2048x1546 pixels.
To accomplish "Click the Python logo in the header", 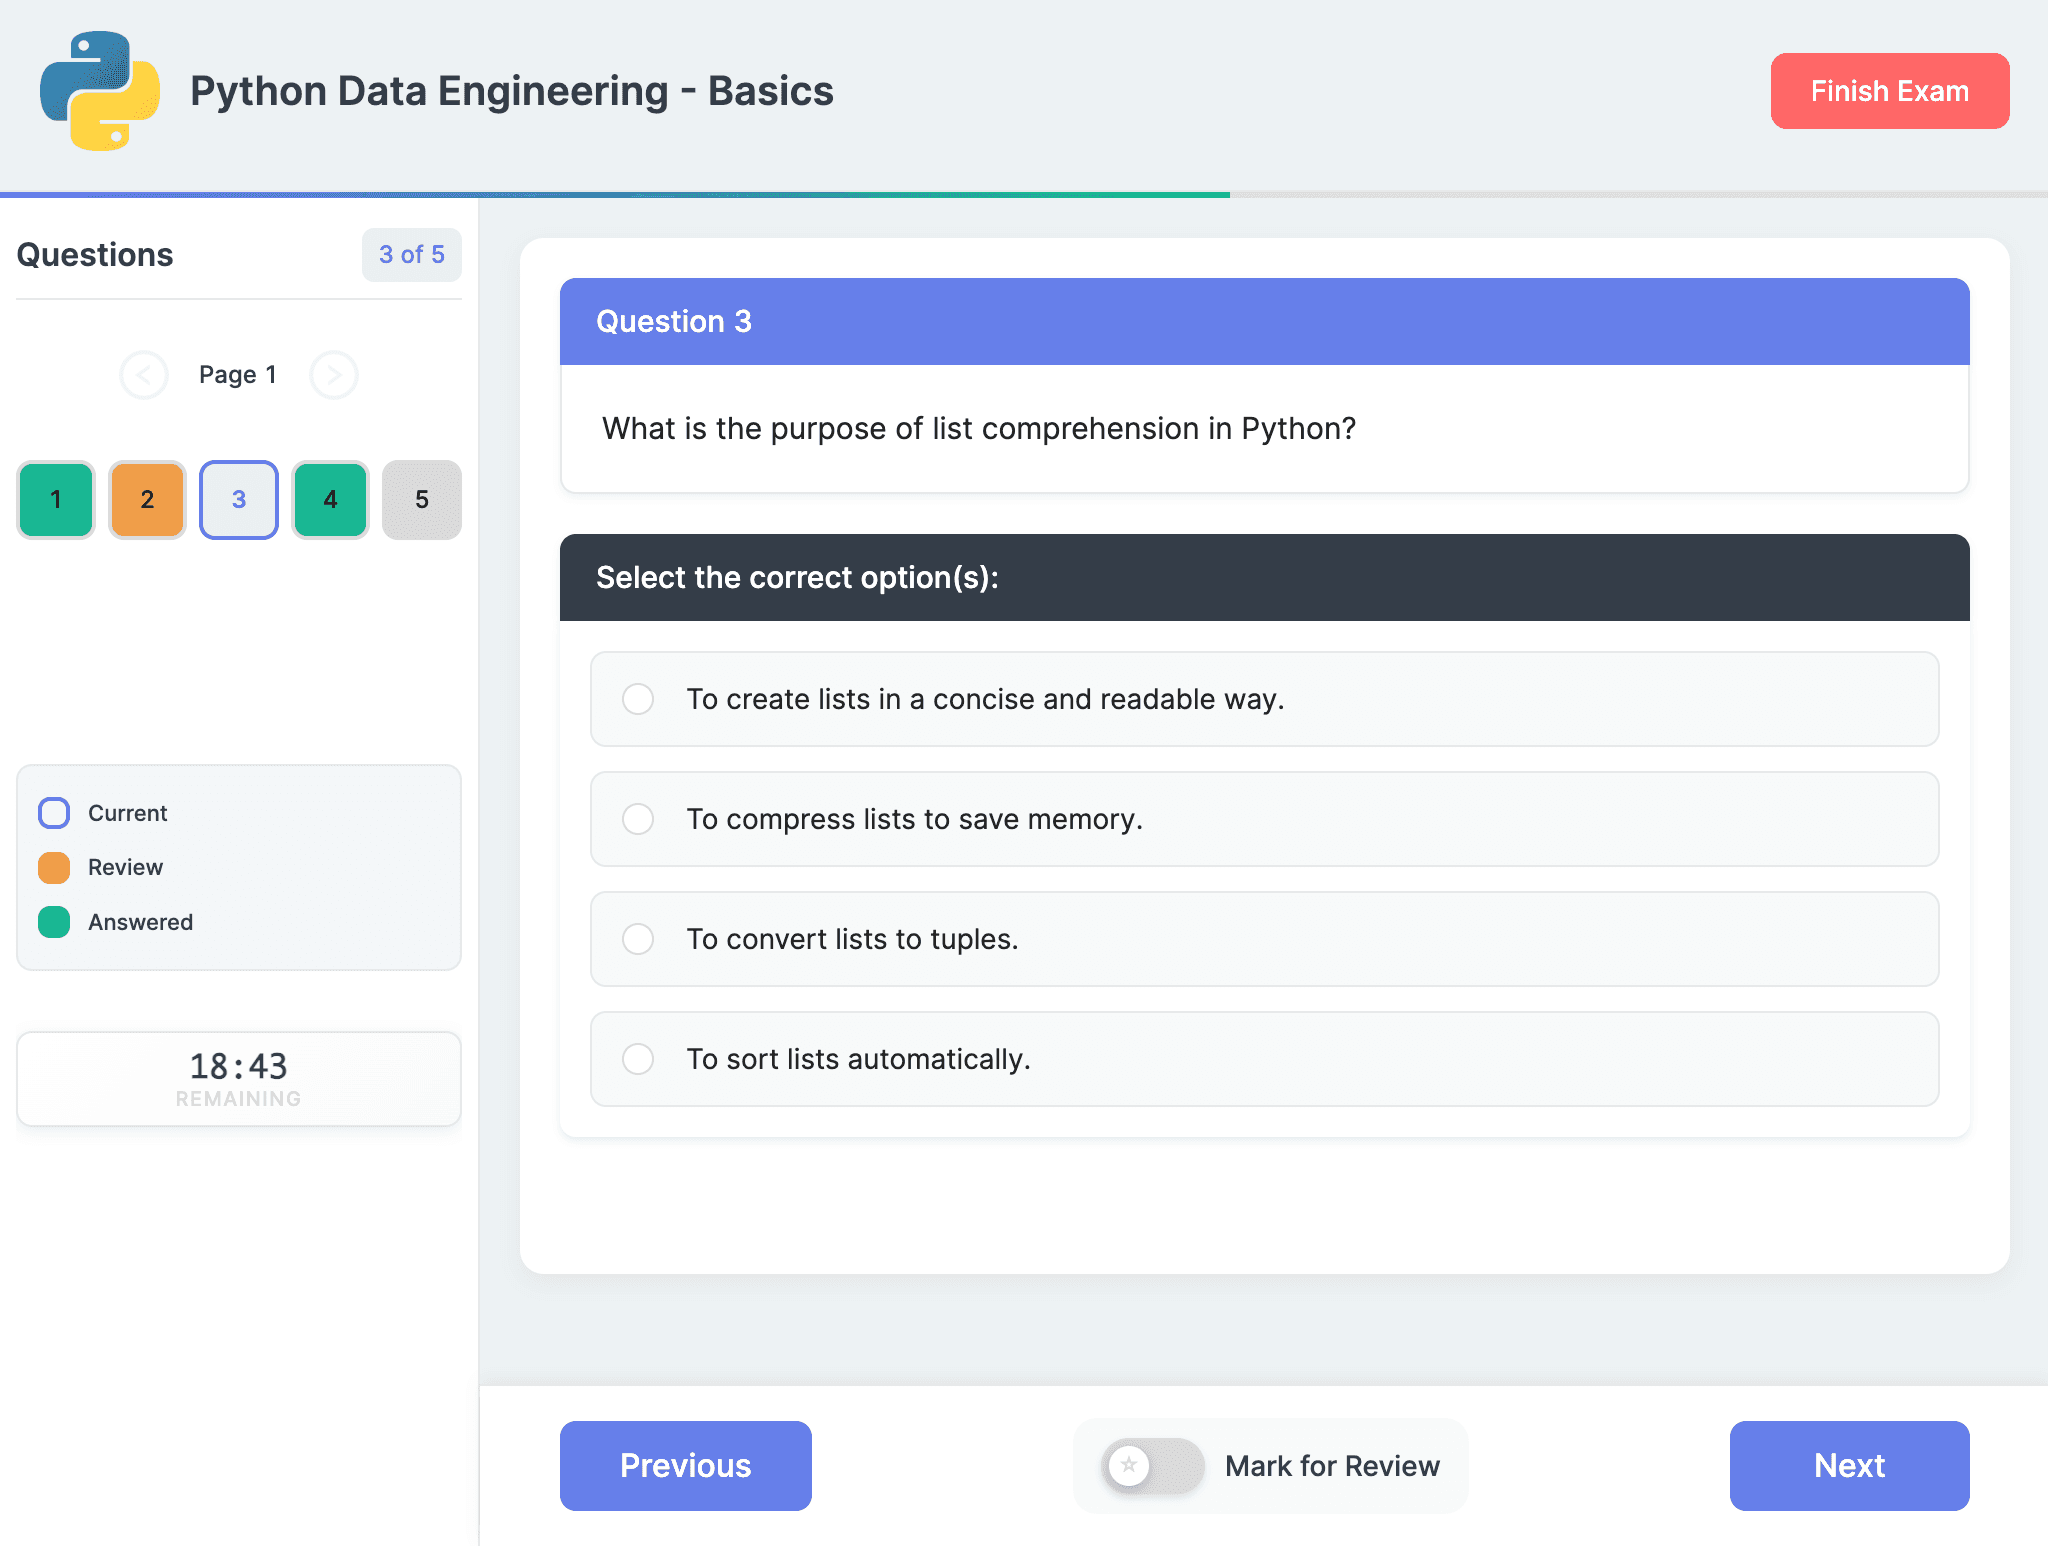I will click(100, 91).
